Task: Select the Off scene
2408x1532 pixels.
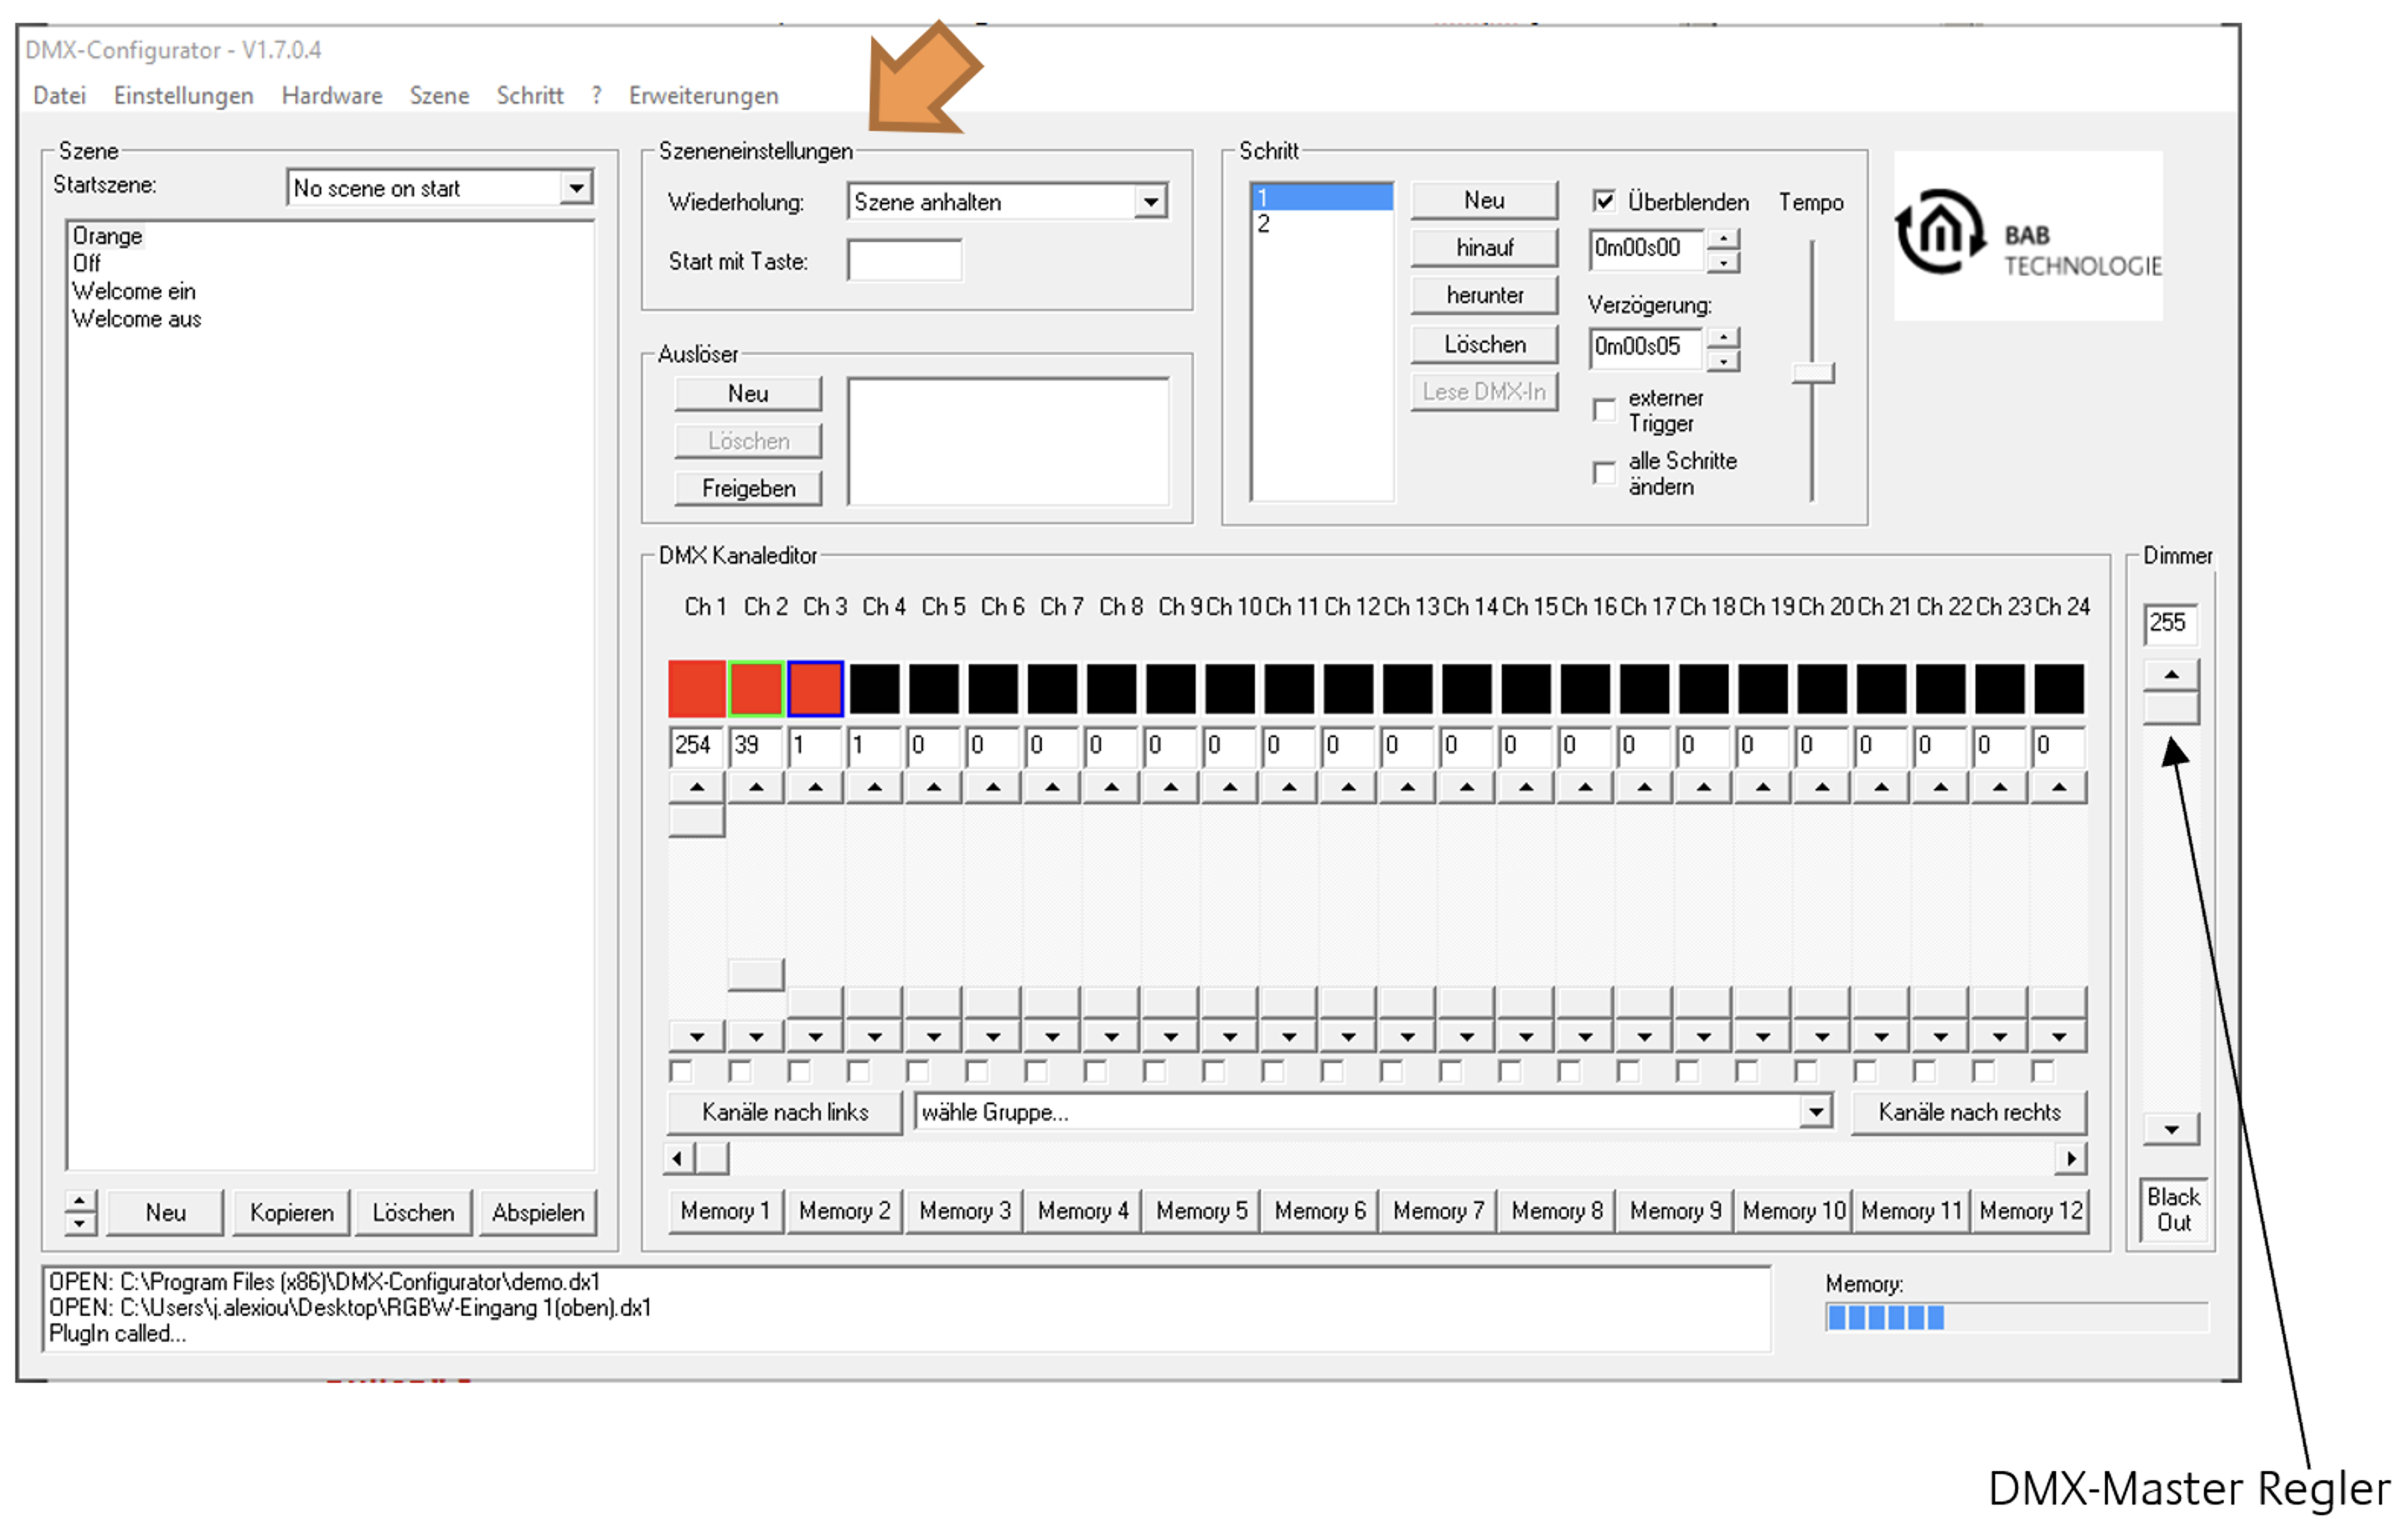Action: pos(87,264)
